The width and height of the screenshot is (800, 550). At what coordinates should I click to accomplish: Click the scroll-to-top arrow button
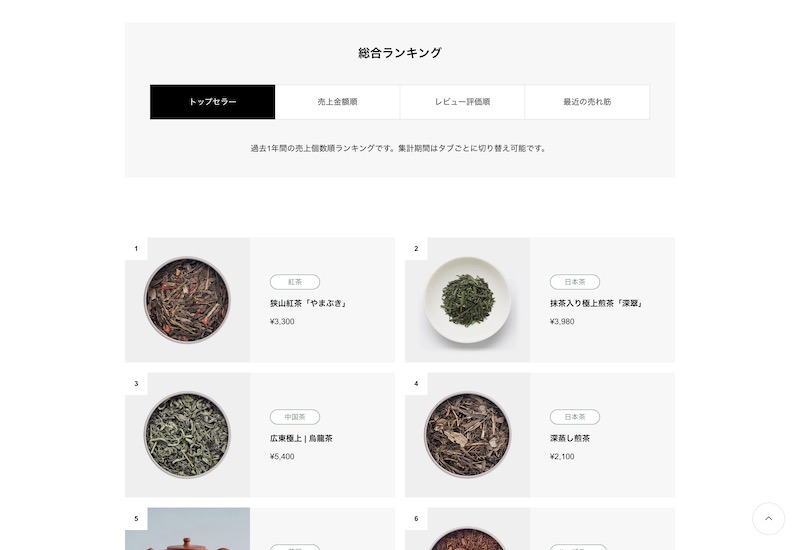point(768,518)
